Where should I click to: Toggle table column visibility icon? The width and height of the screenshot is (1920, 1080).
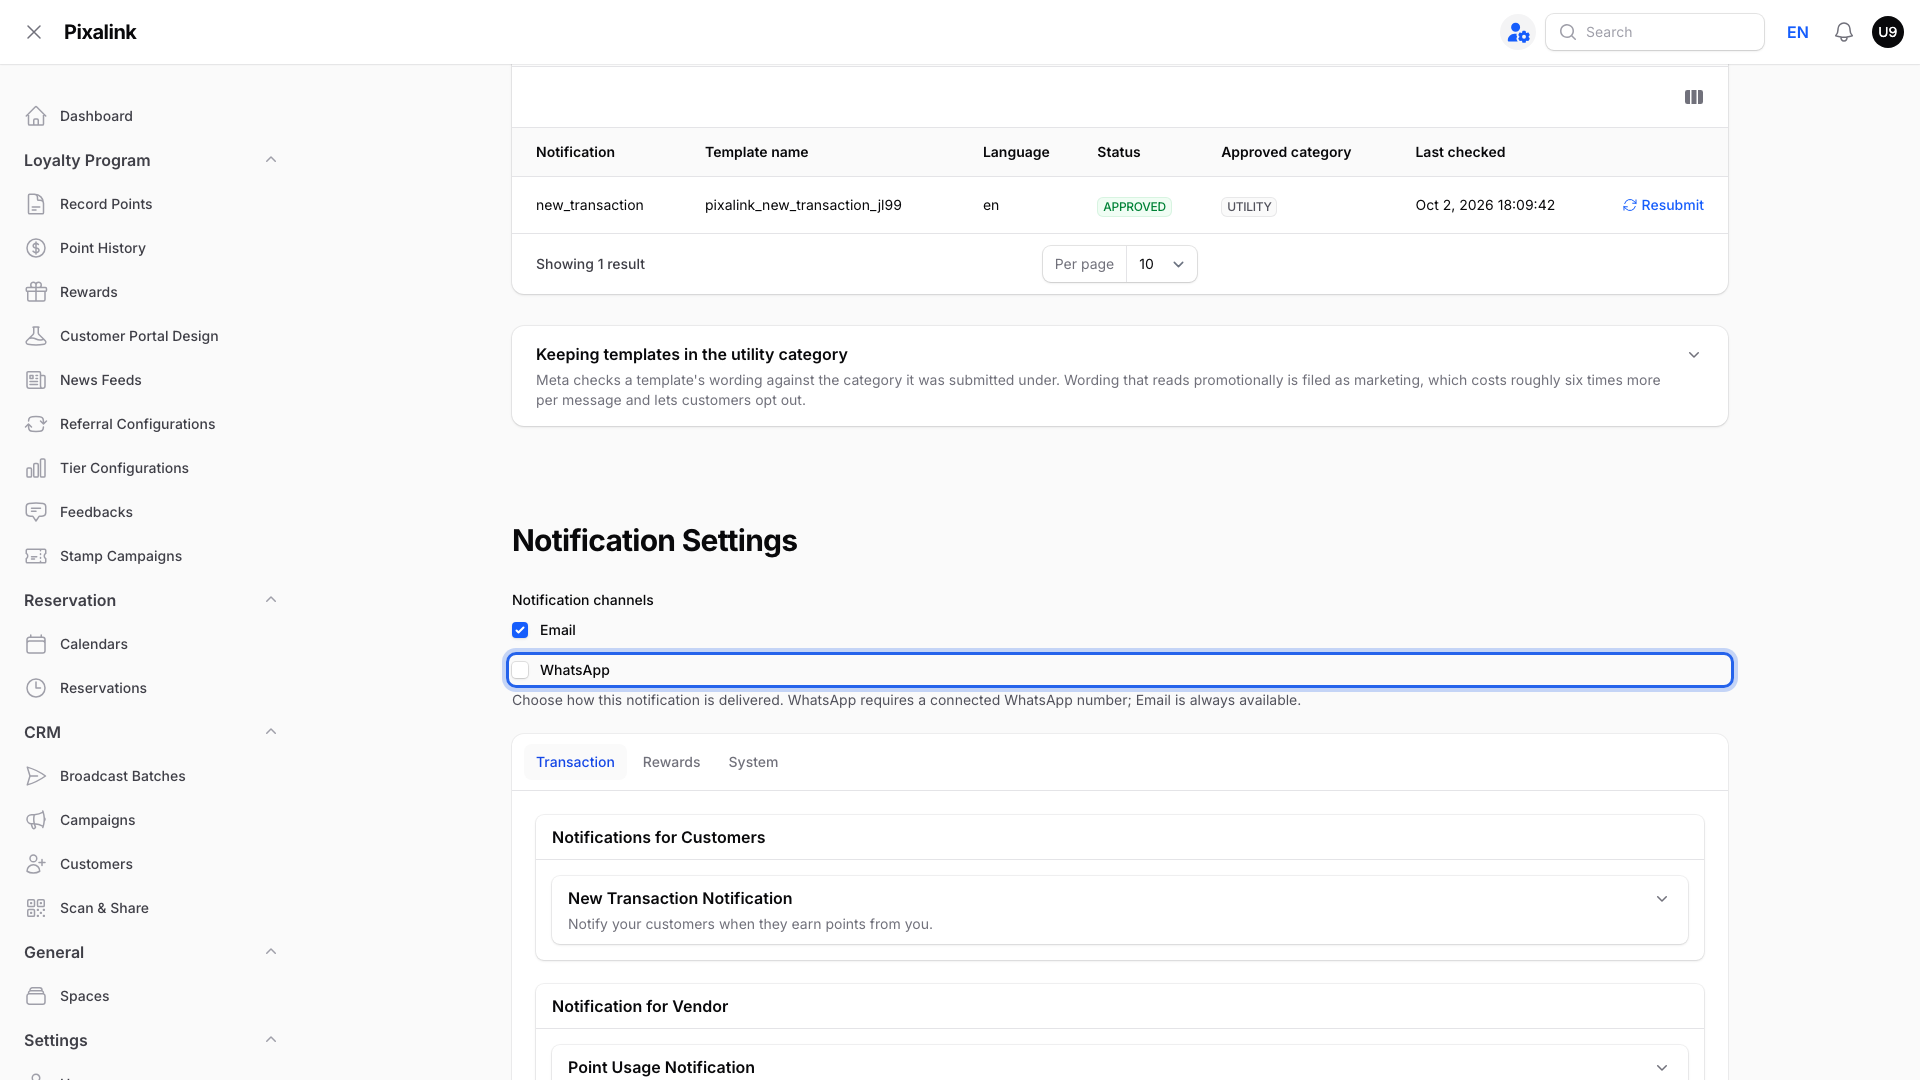[1694, 97]
